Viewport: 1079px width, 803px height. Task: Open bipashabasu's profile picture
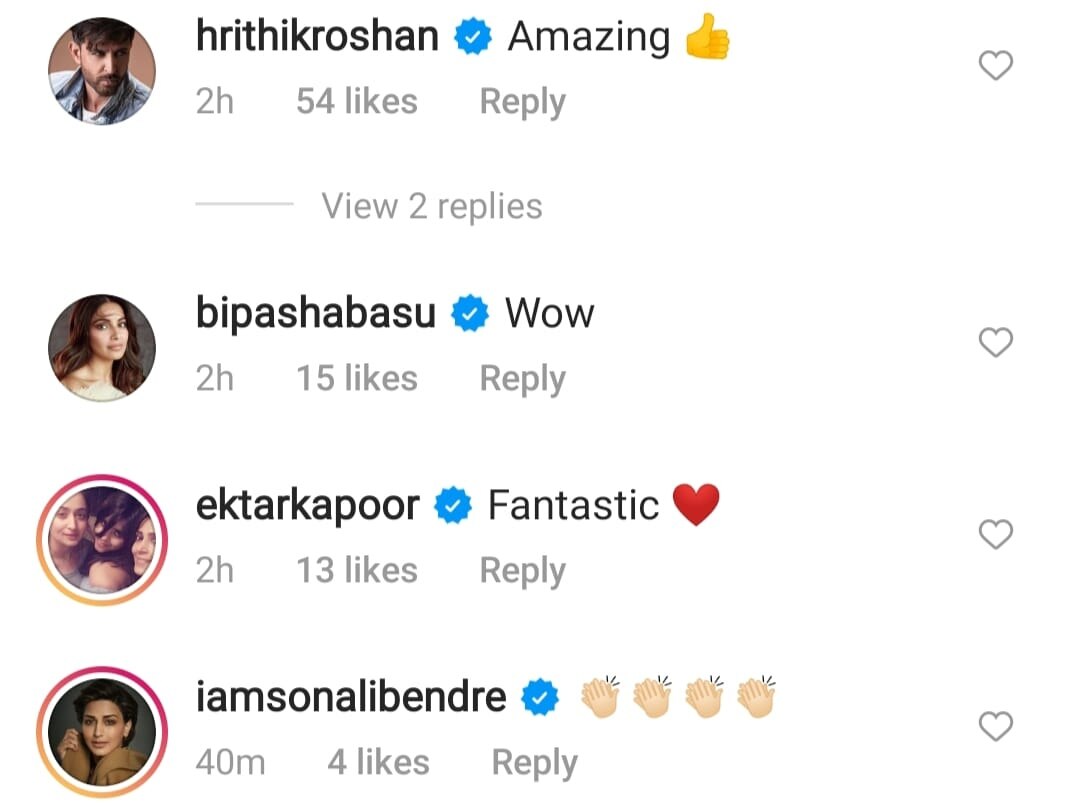pos(102,347)
